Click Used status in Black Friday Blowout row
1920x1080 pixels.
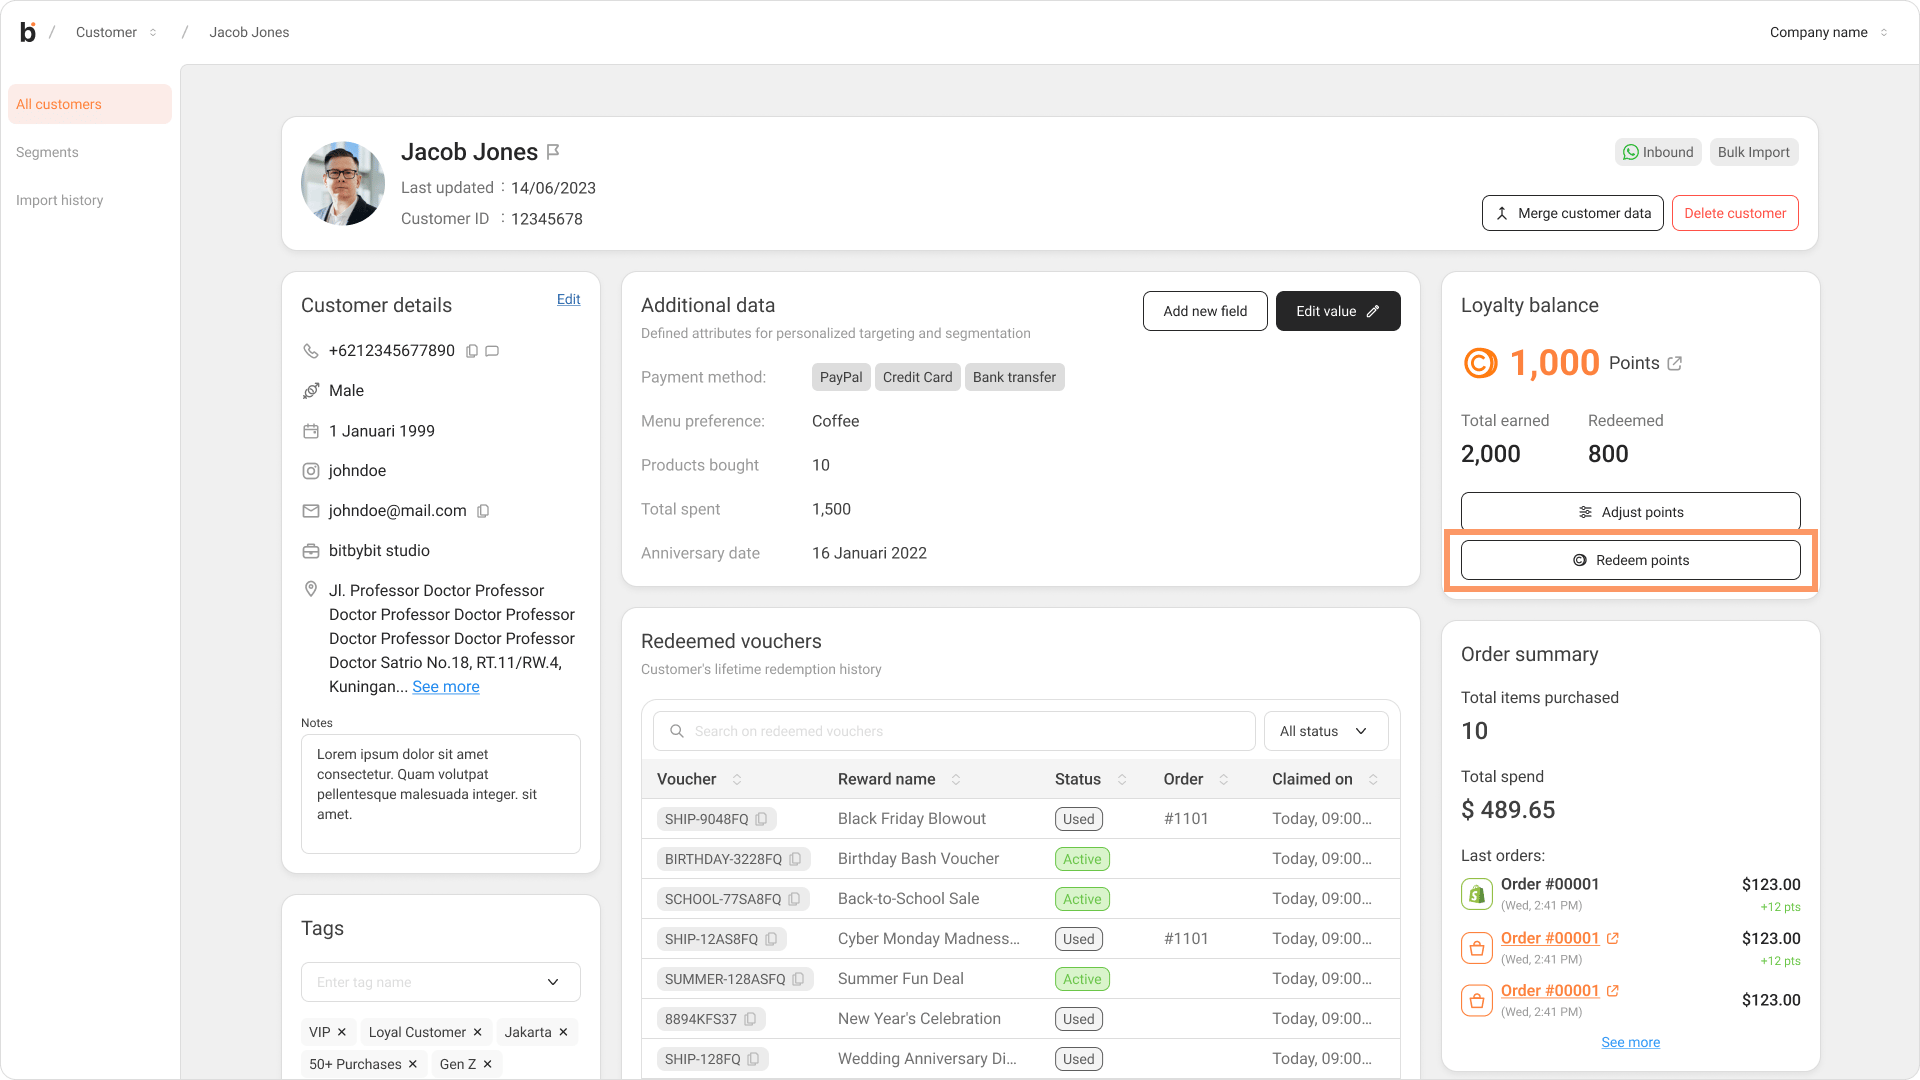pos(1079,819)
